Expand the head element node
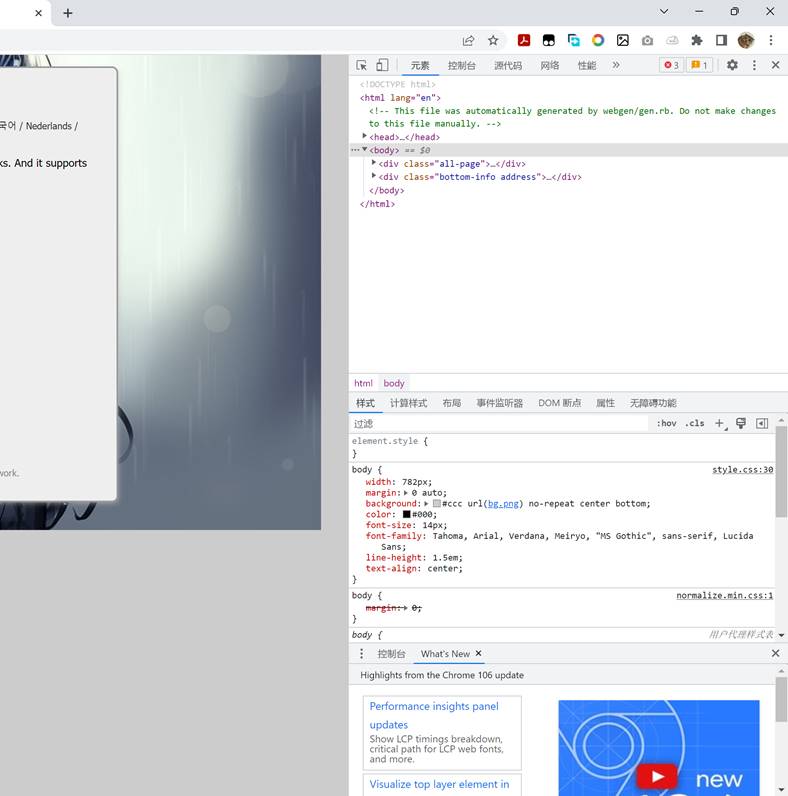788x796 pixels. coord(365,137)
